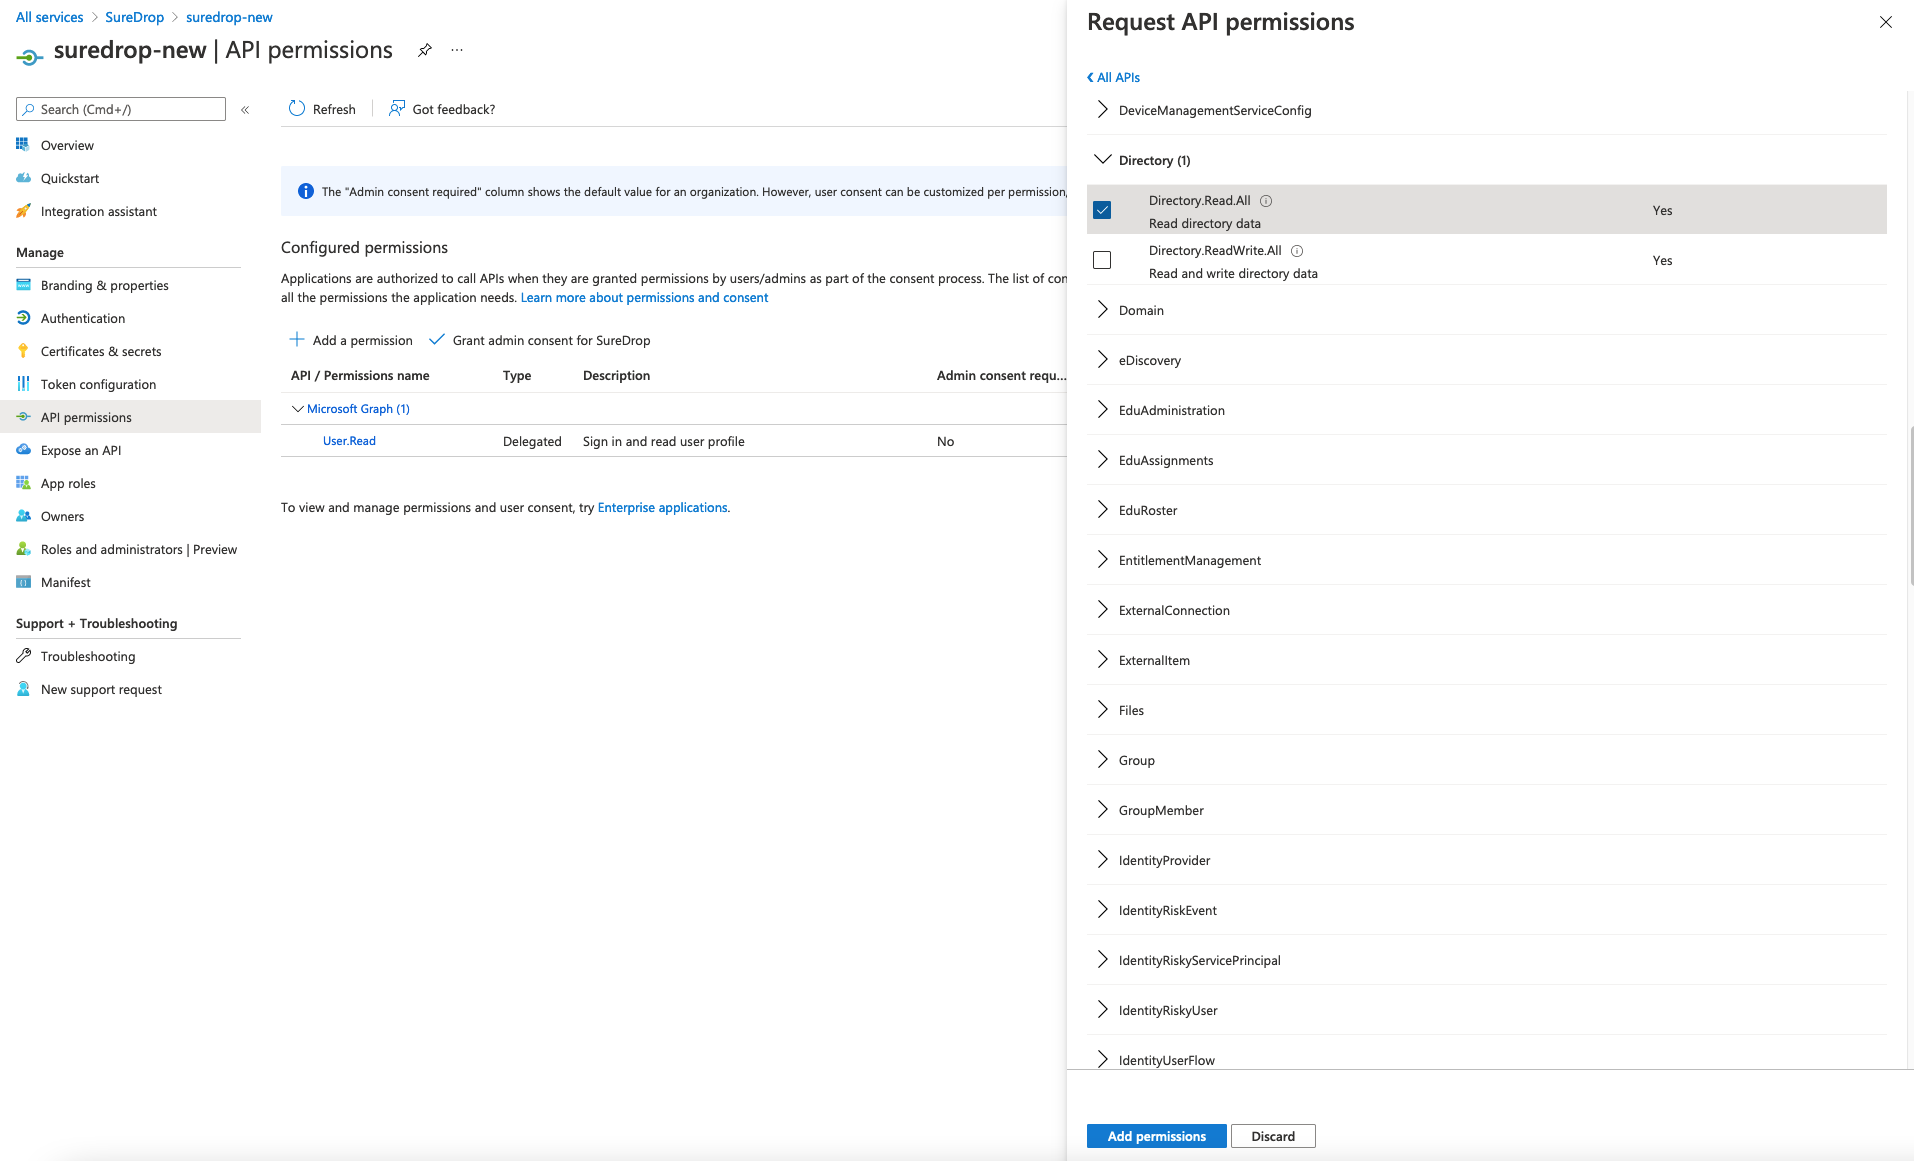Sort by API / Permissions name column header

360,376
